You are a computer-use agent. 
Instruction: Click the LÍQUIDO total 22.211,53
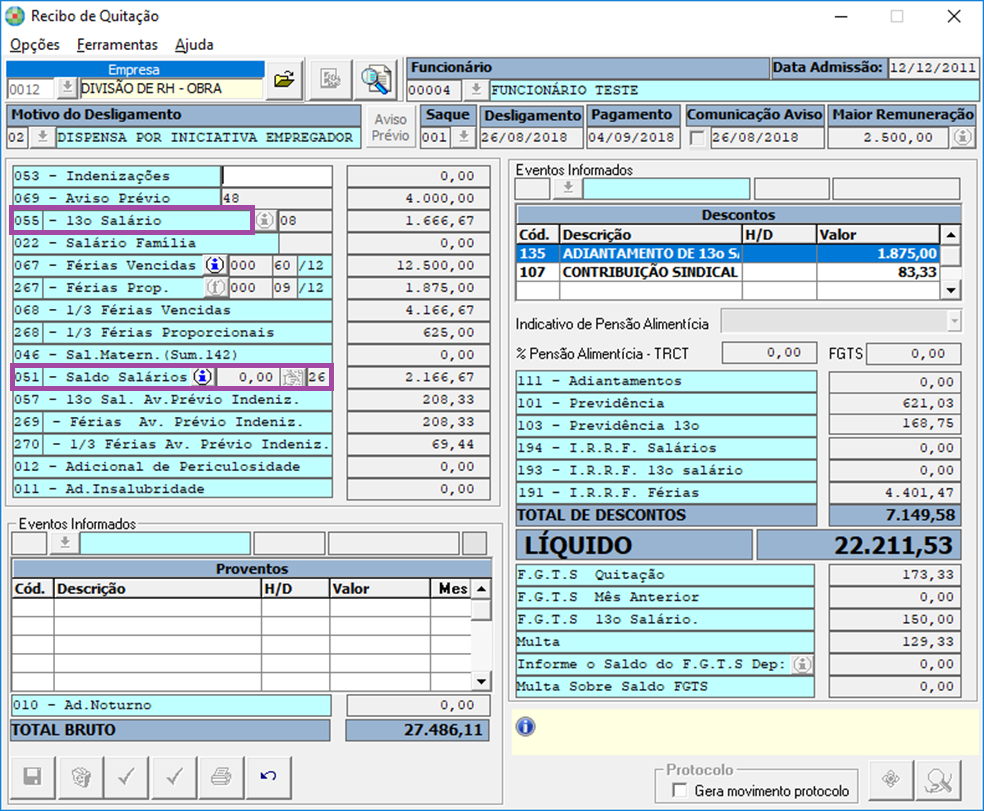point(859,545)
